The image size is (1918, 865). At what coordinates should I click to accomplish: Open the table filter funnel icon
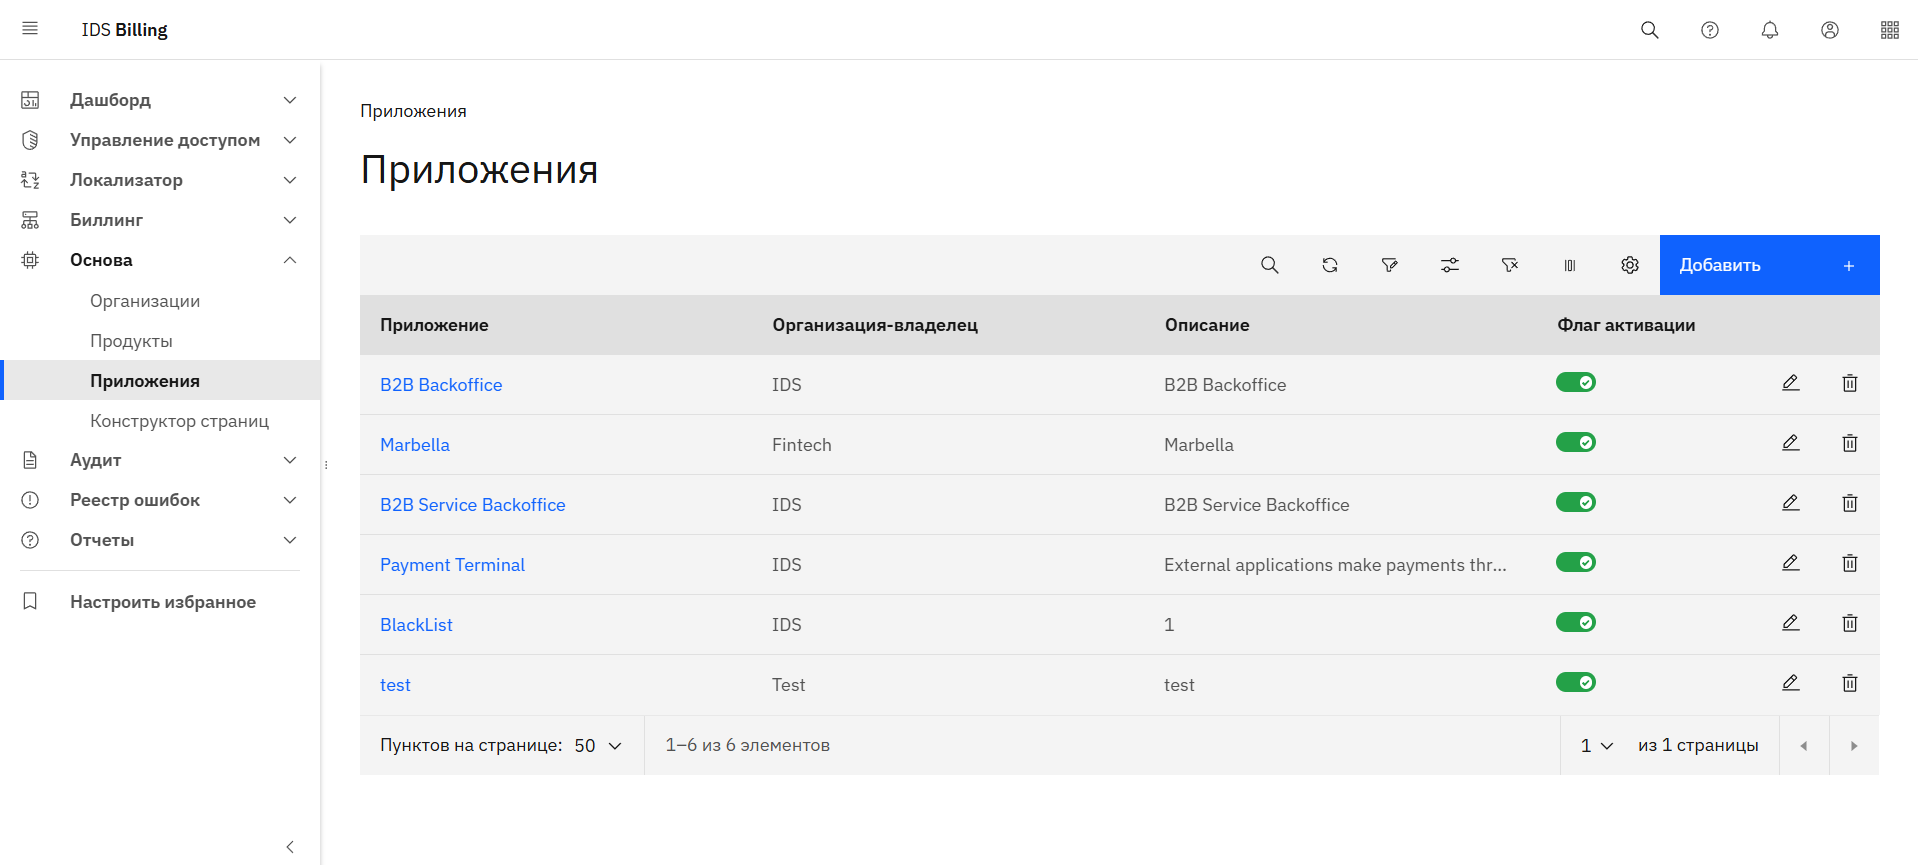[1389, 265]
